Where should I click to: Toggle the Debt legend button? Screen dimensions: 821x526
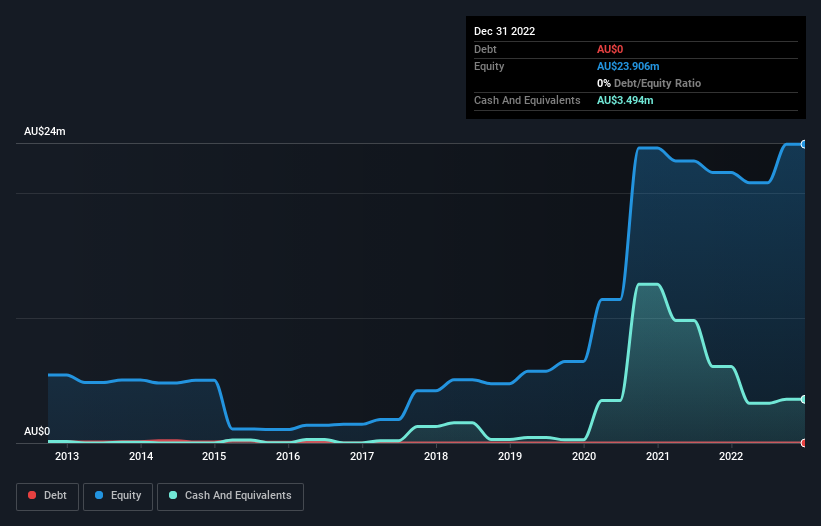48,496
